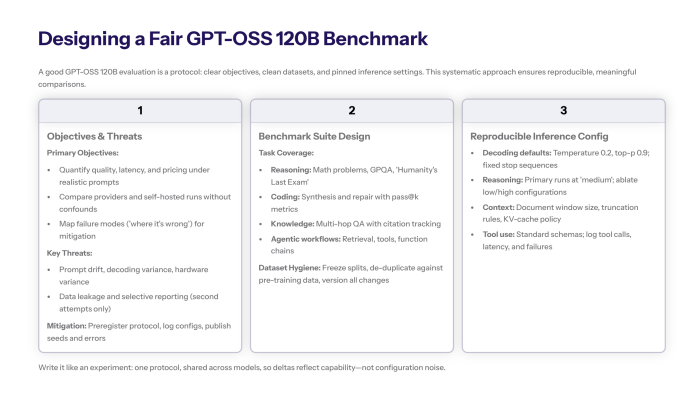Select the number 2 card header

coord(351,110)
